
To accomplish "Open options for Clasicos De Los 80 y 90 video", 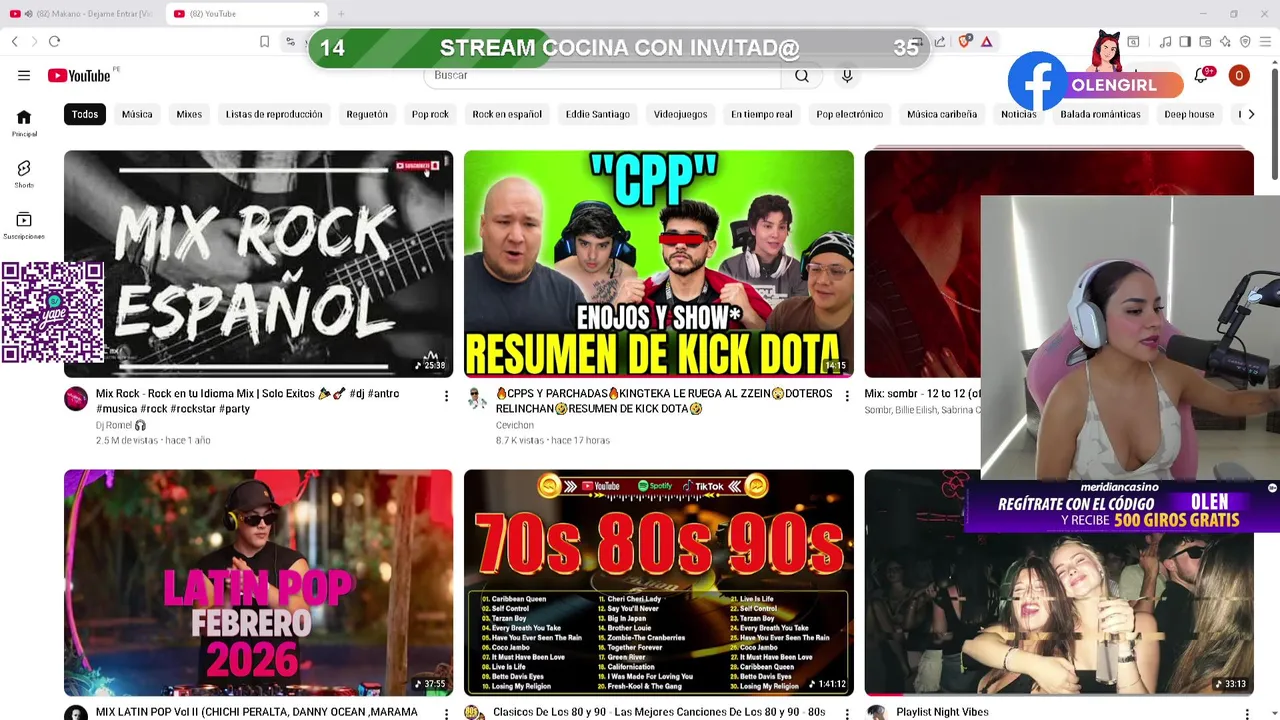I will point(847,713).
